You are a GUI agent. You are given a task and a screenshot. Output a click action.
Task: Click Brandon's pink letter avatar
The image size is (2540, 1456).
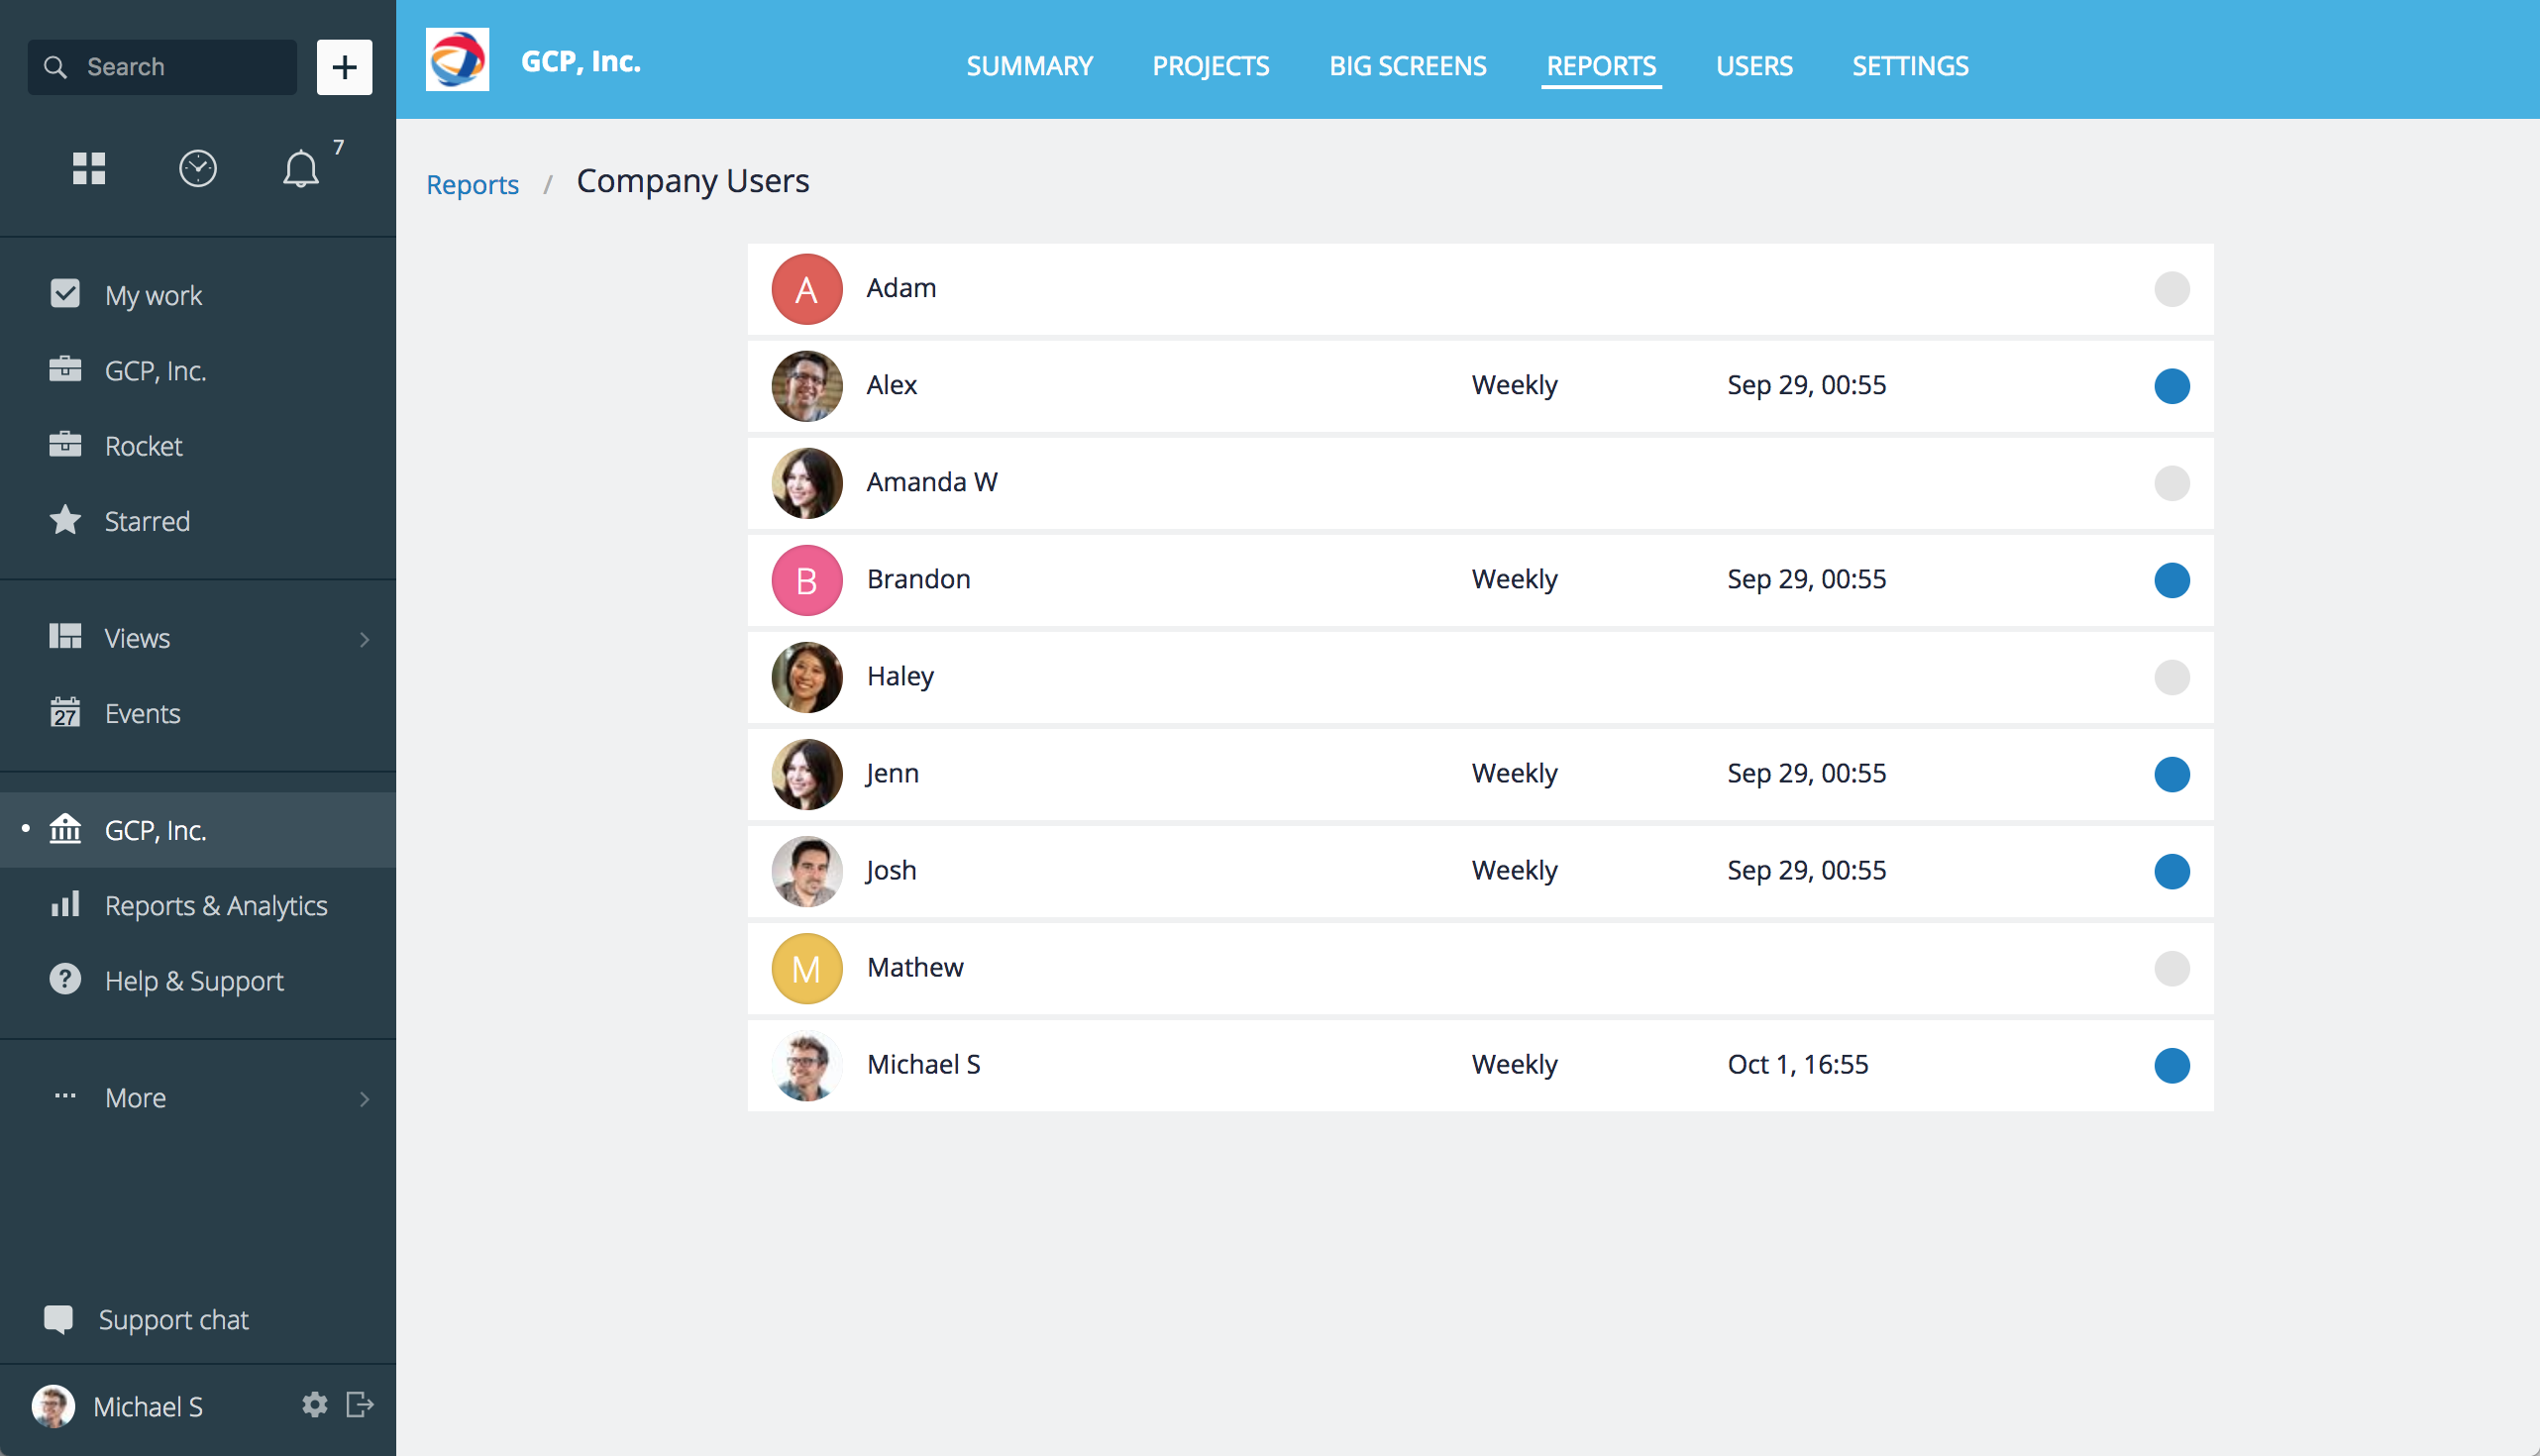[807, 580]
